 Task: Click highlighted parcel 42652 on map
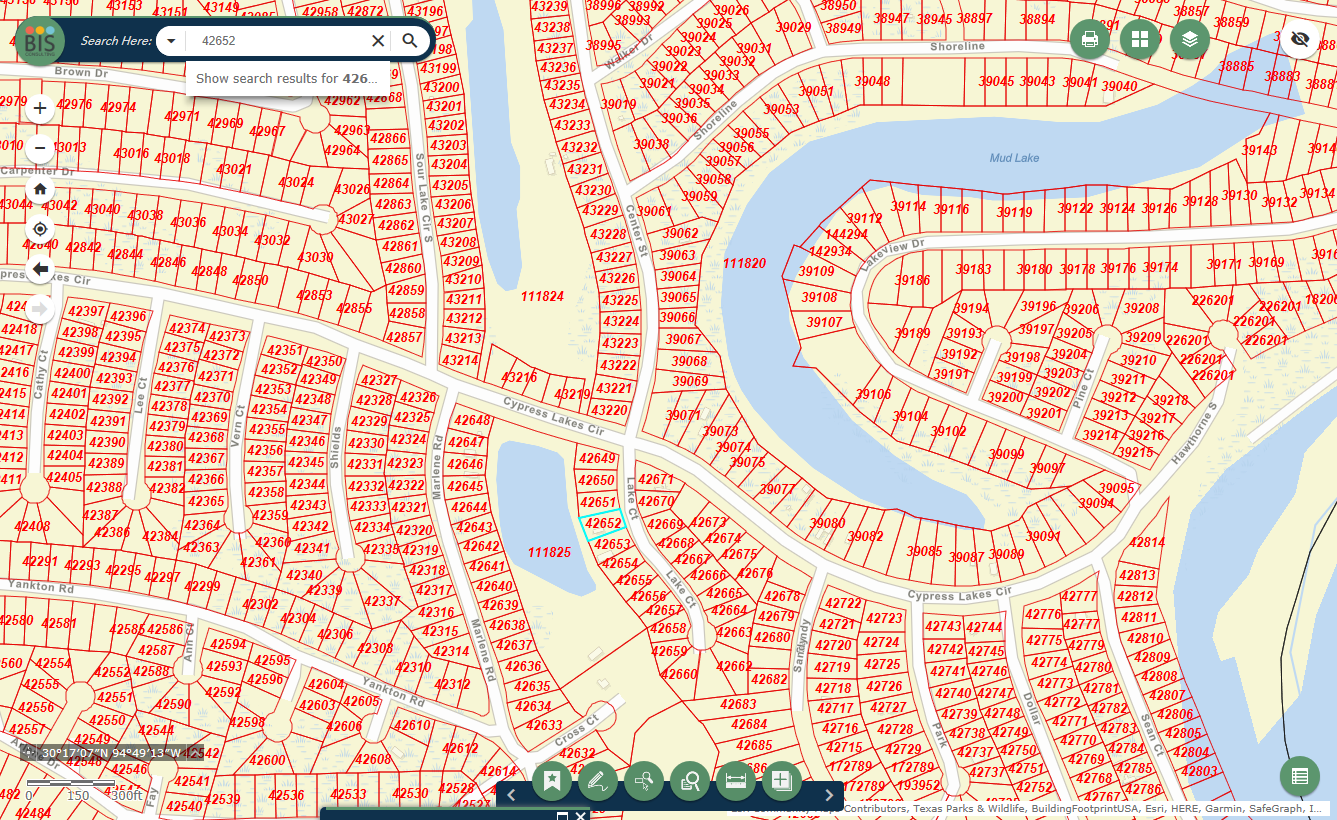pos(603,523)
